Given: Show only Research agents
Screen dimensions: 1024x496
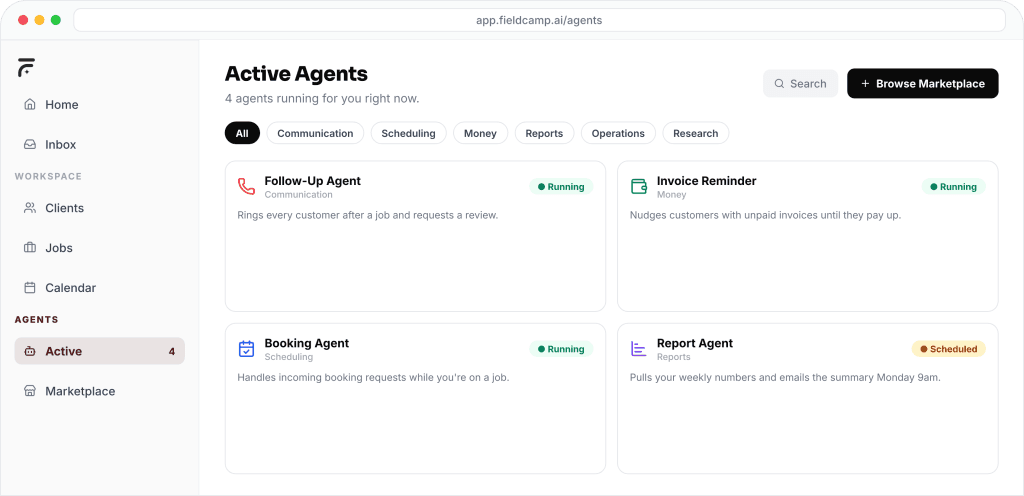Looking at the screenshot, I should click(x=695, y=133).
